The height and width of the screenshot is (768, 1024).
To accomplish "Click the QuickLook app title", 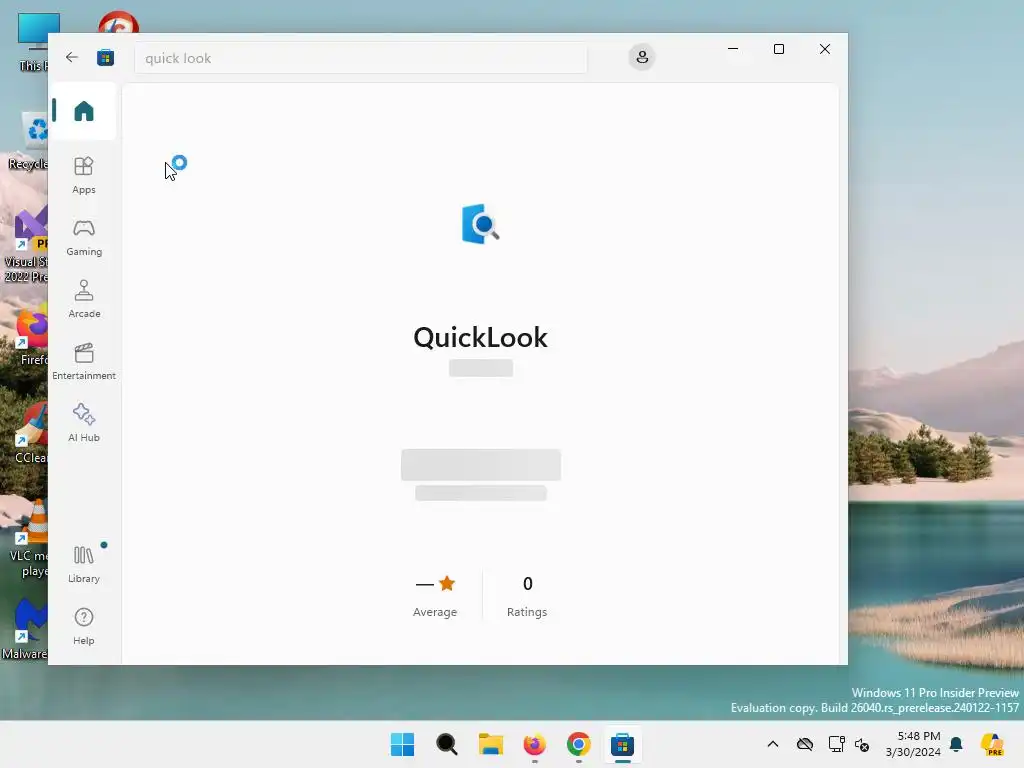I will 481,338.
